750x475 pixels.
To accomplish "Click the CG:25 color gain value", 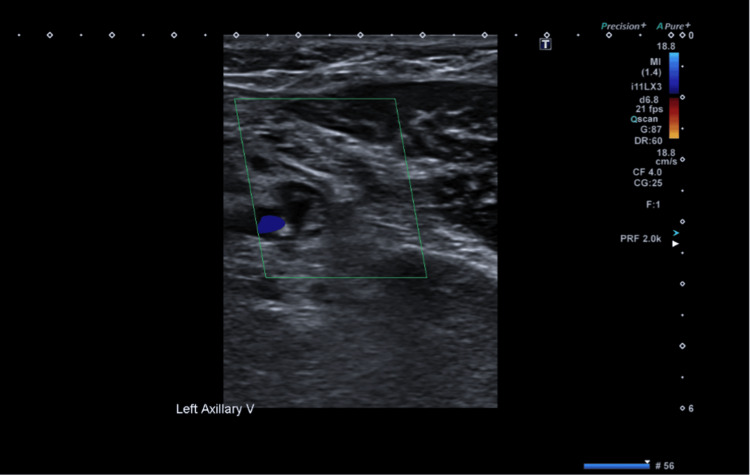I will [648, 183].
